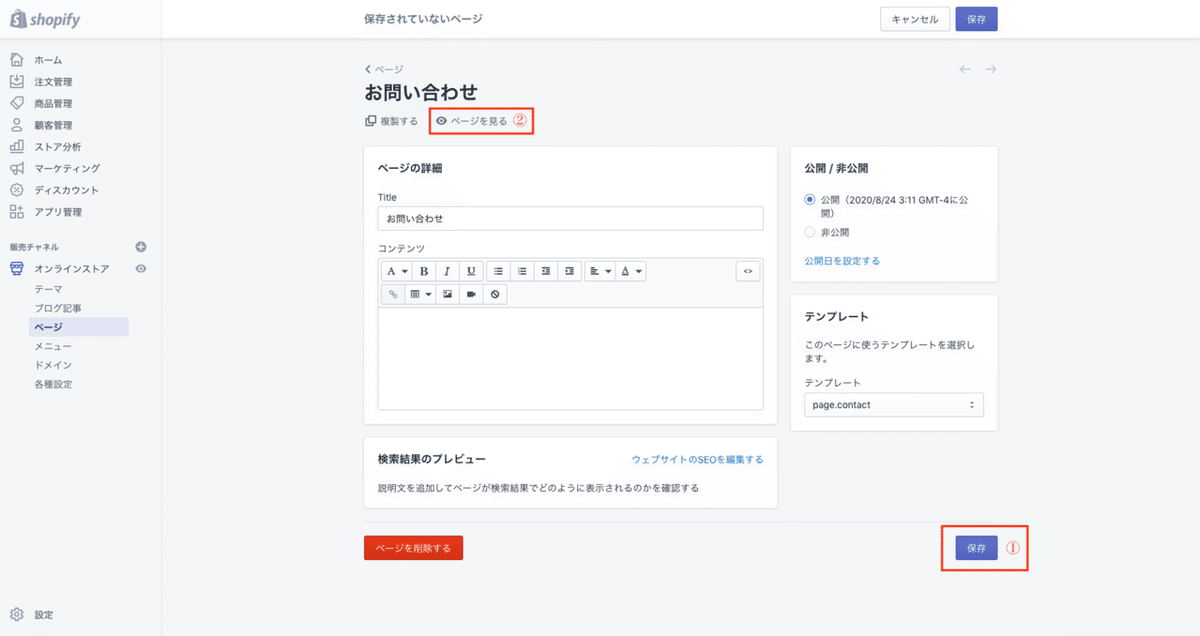
Task: Insert a video using the editor toolbar
Action: 470,293
